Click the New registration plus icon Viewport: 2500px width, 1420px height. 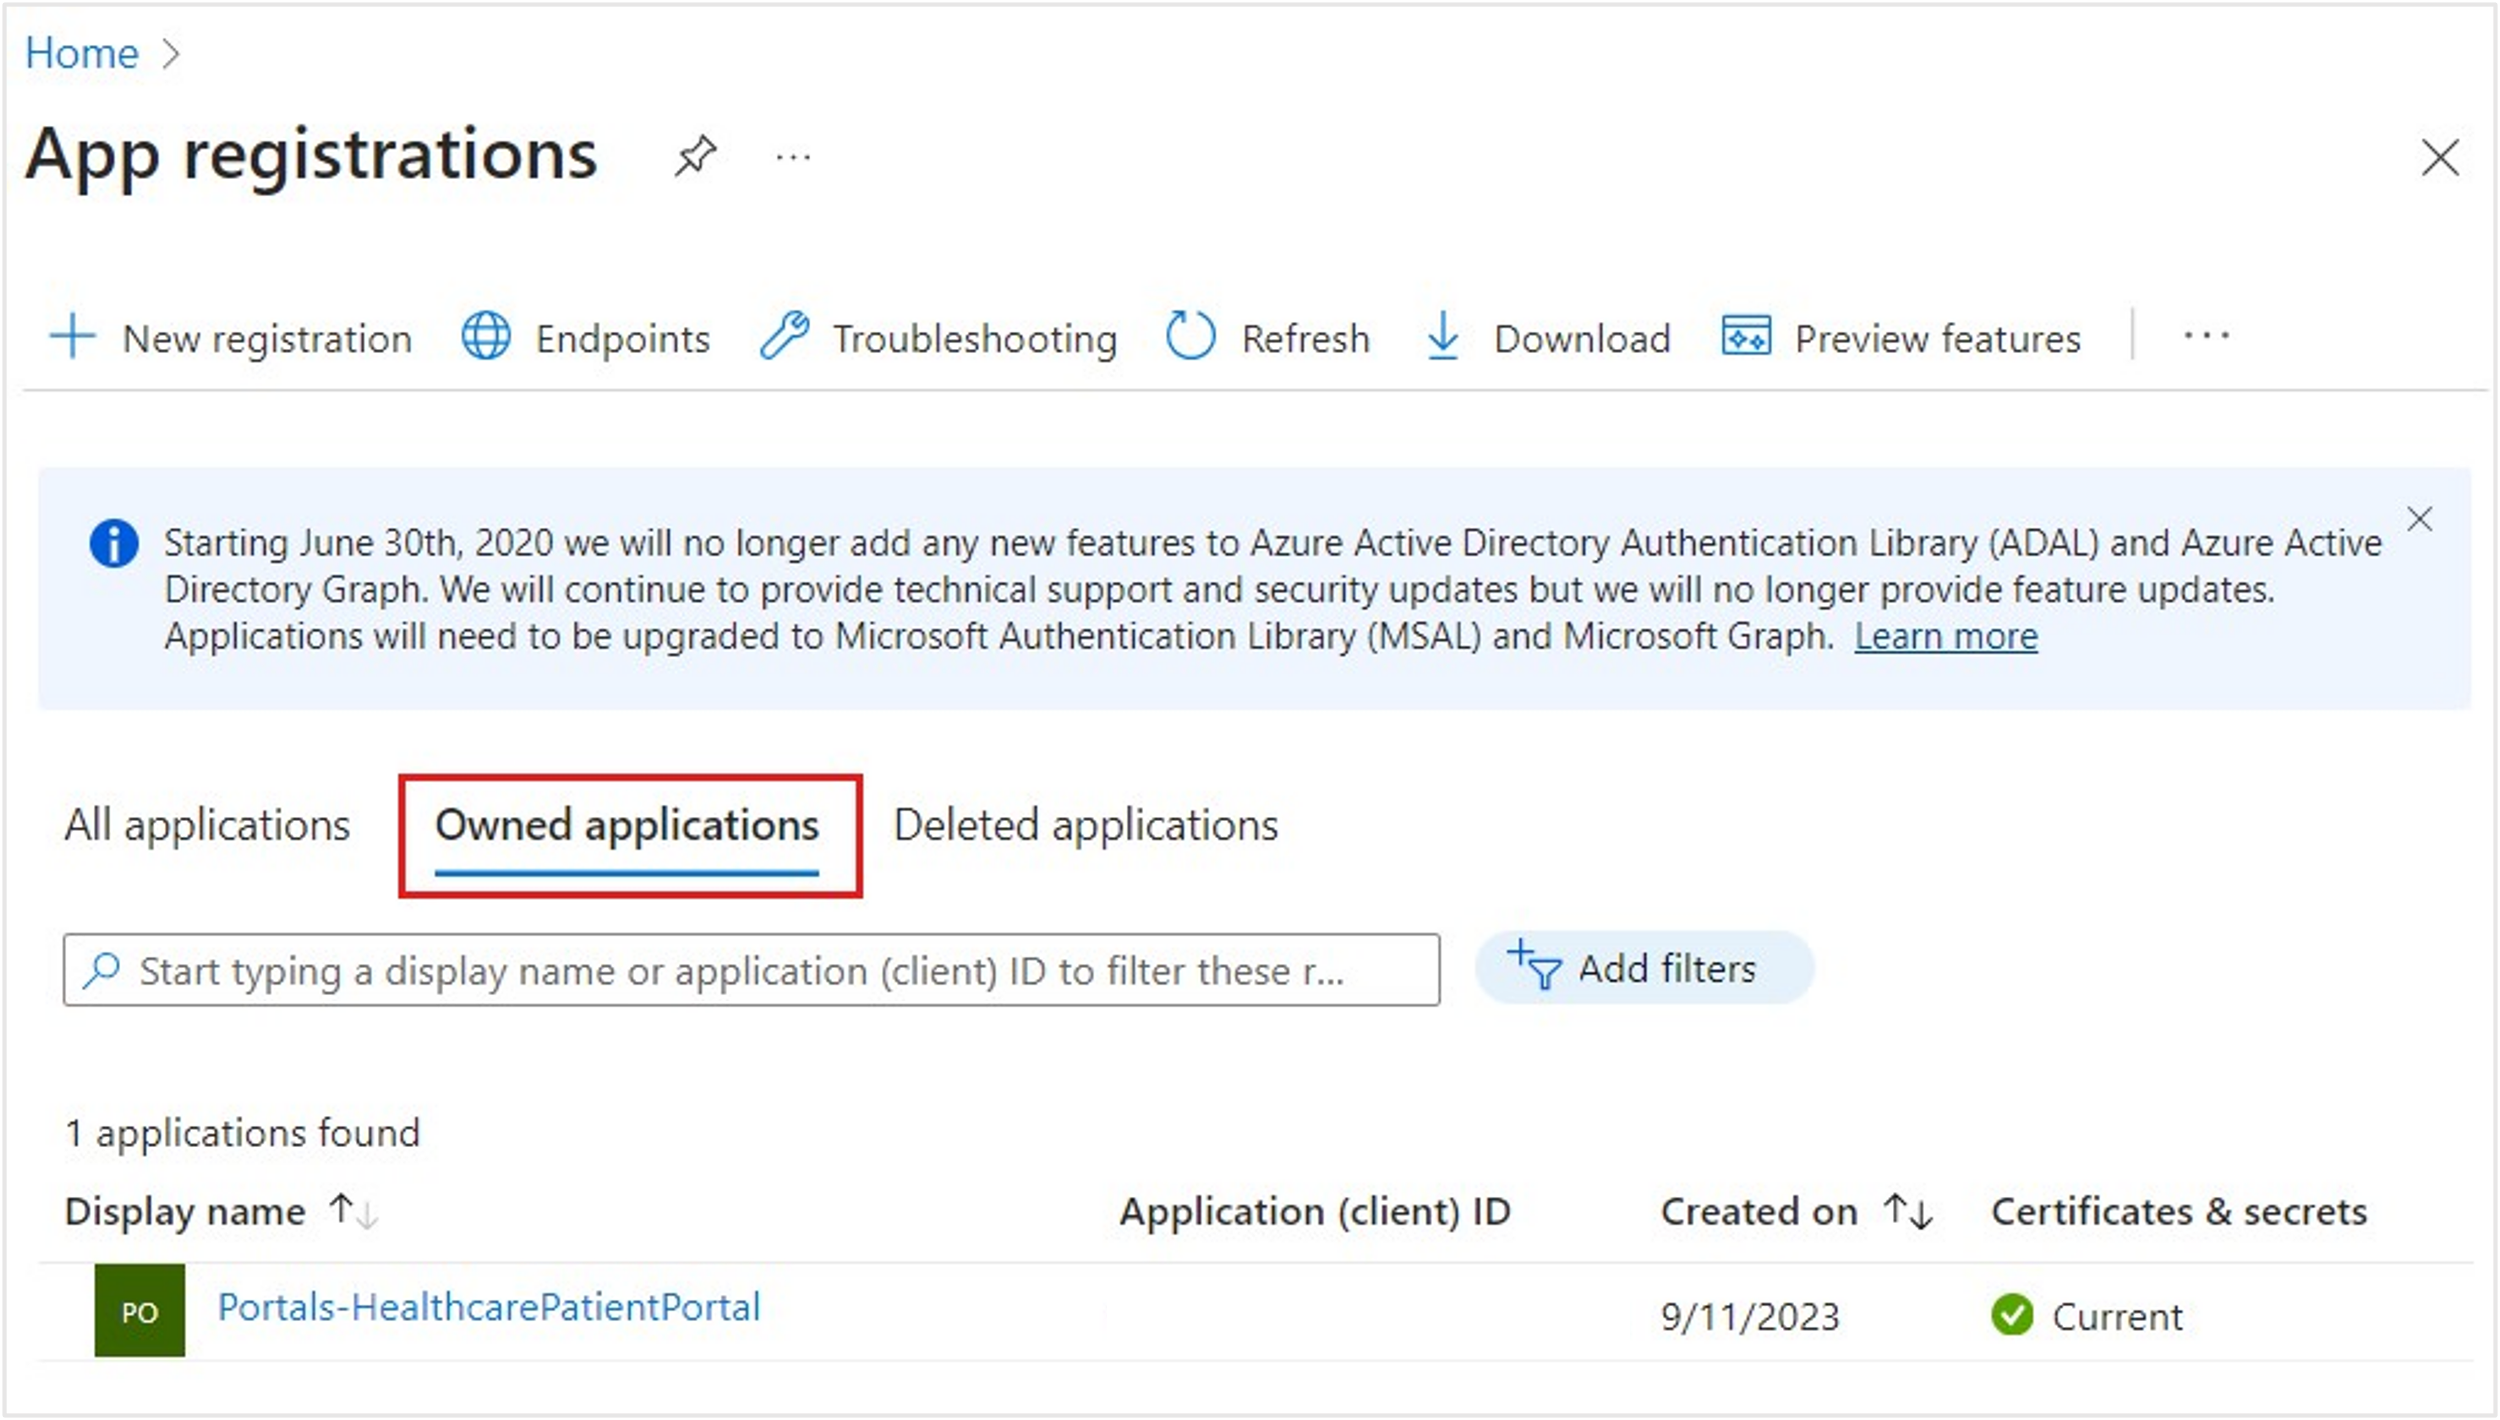pyautogui.click(x=73, y=336)
